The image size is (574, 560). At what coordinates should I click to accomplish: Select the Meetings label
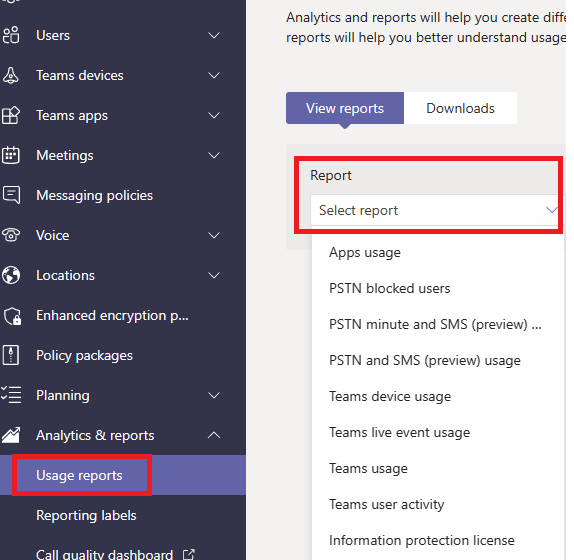64,156
